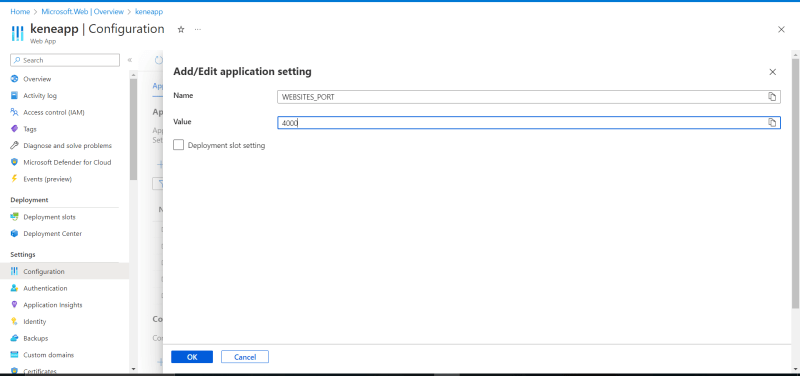Open Overview in the sidebar menu
The height and width of the screenshot is (376, 800).
click(x=37, y=79)
